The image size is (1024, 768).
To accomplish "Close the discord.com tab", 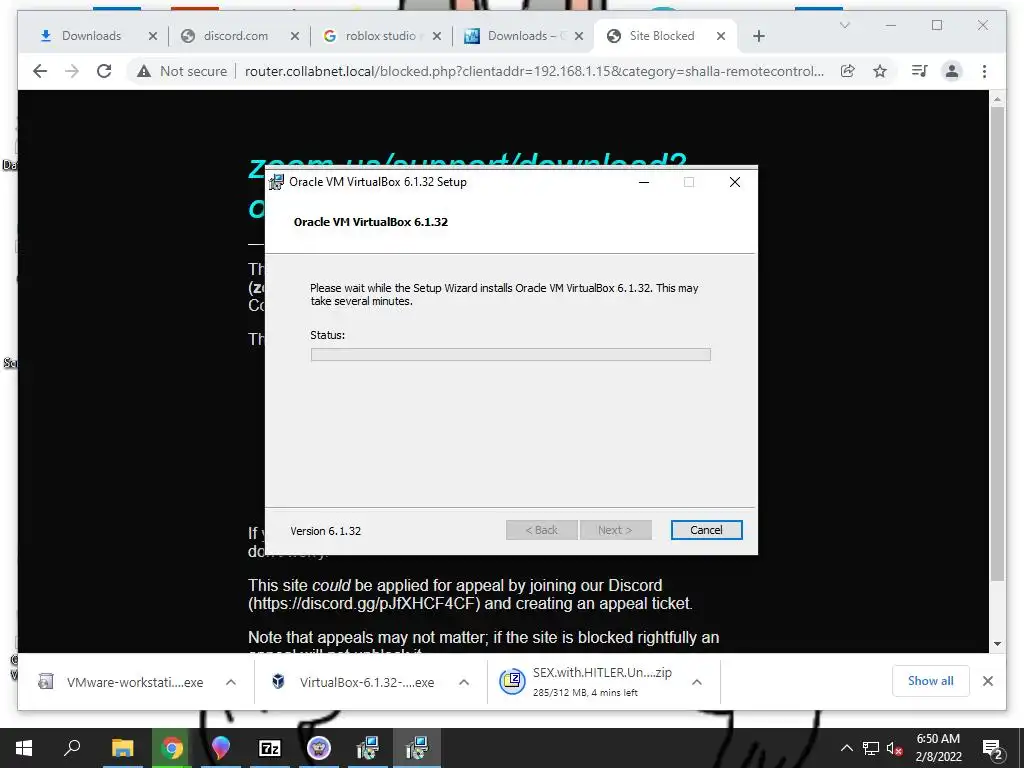I will point(295,36).
